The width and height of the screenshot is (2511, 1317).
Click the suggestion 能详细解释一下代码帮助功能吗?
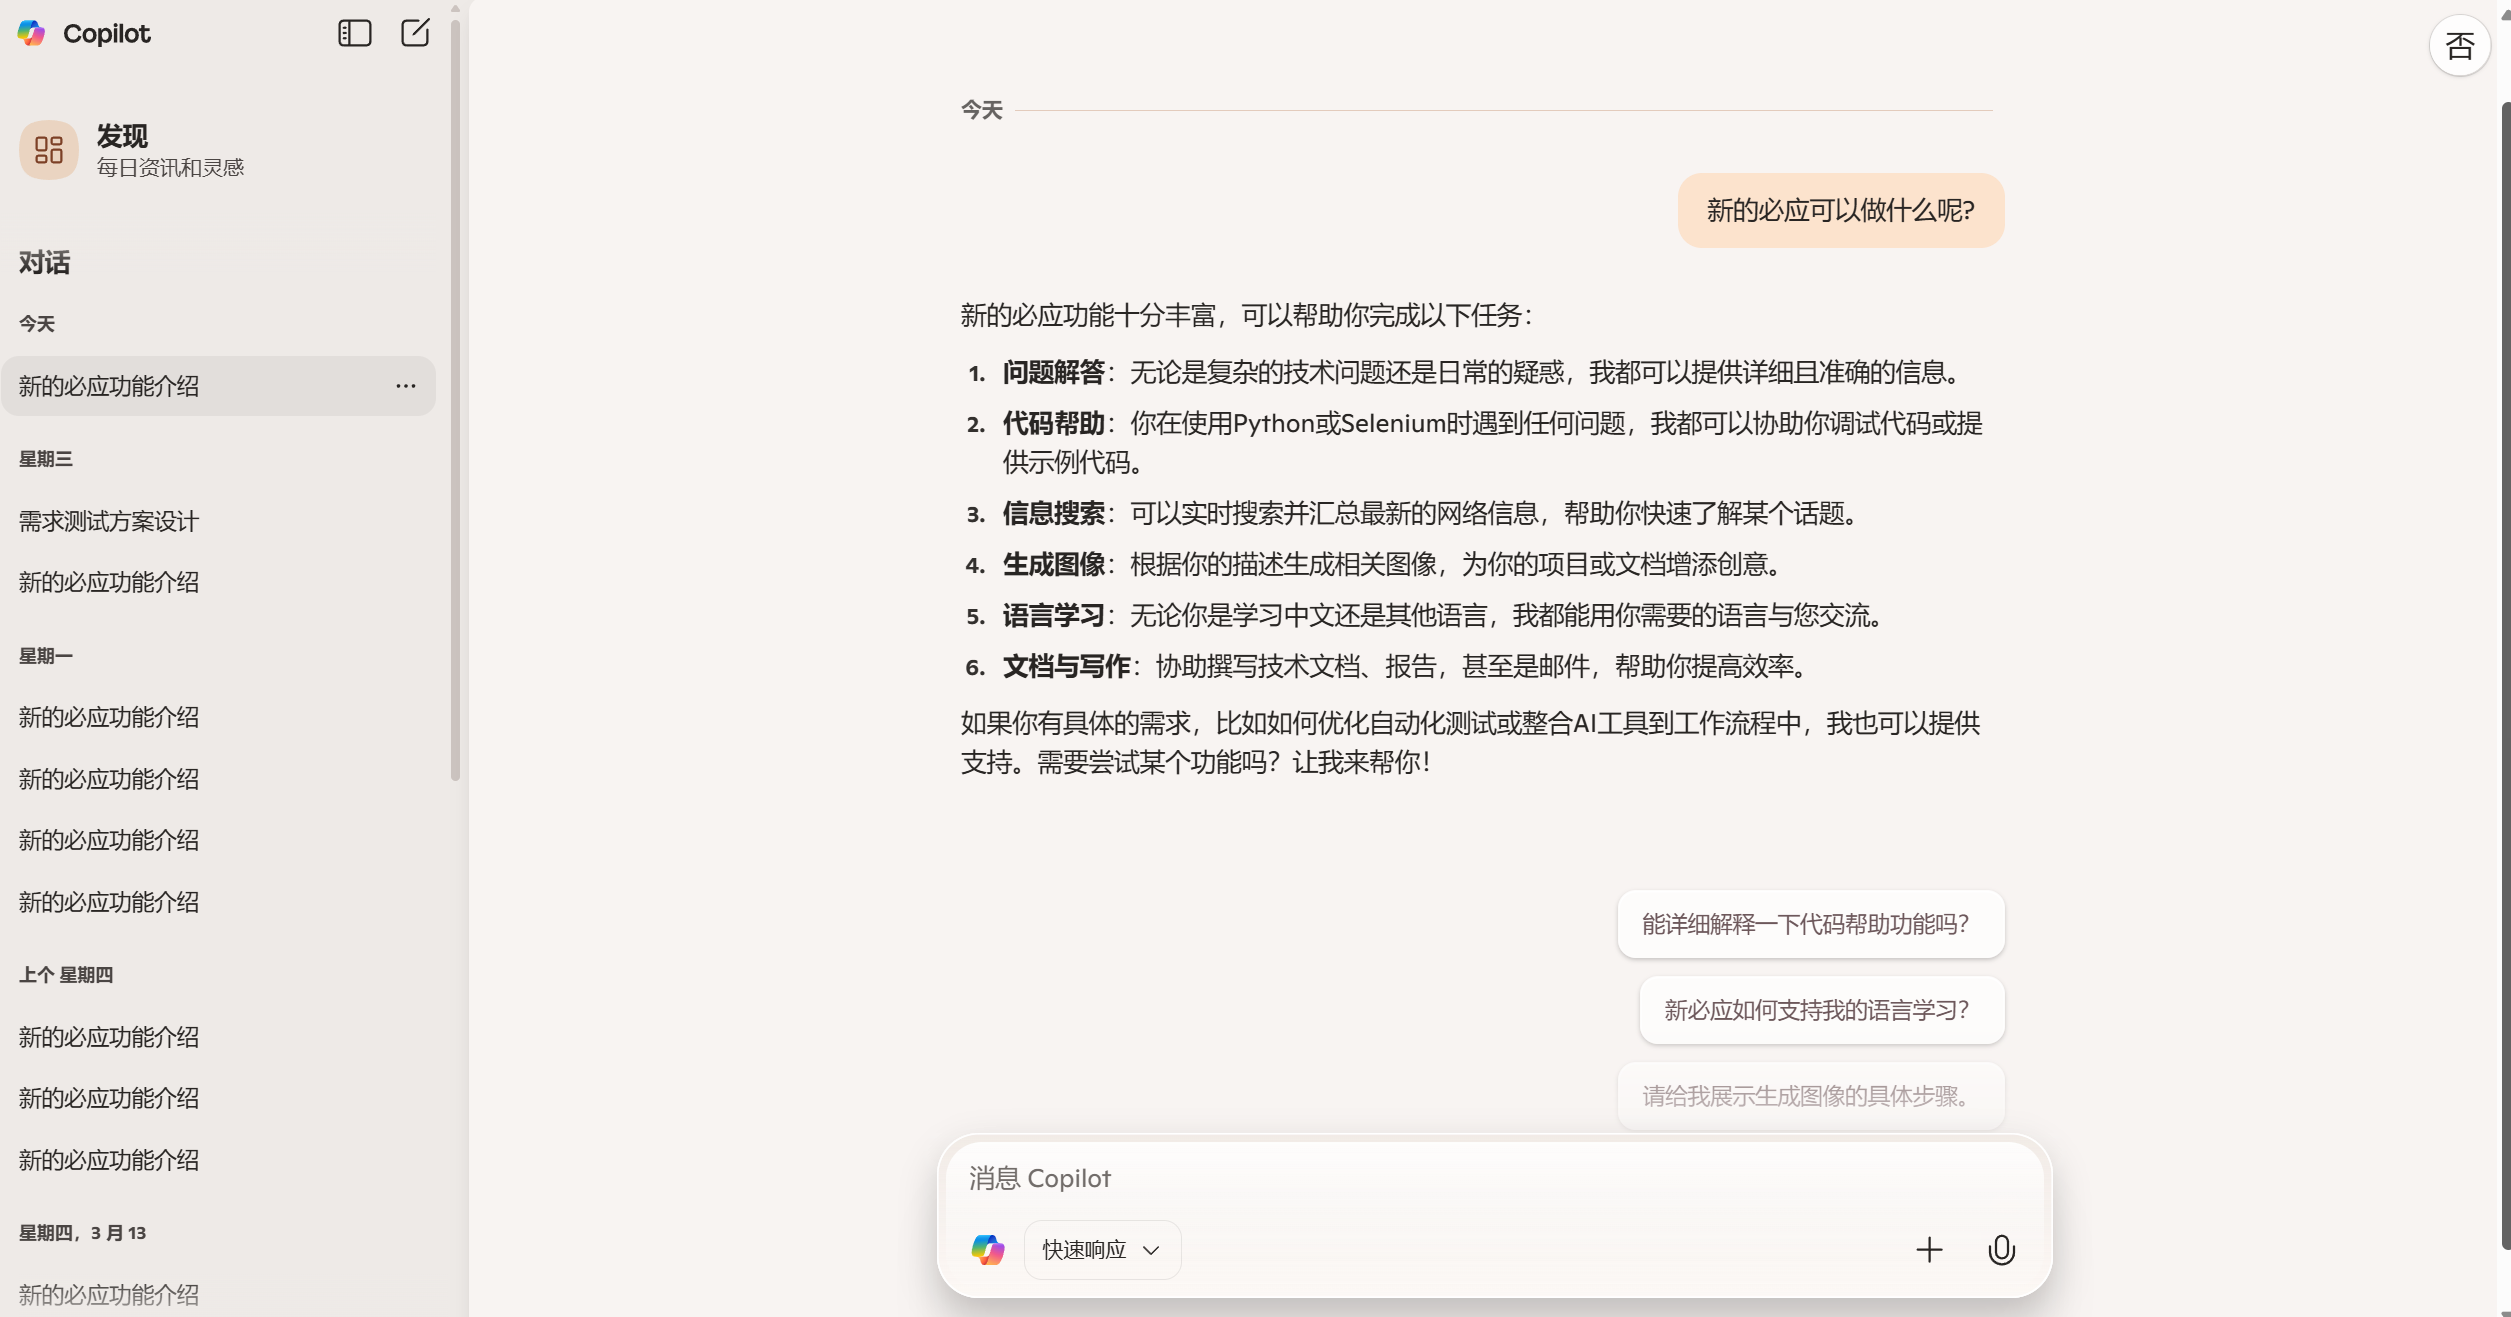tap(1810, 924)
